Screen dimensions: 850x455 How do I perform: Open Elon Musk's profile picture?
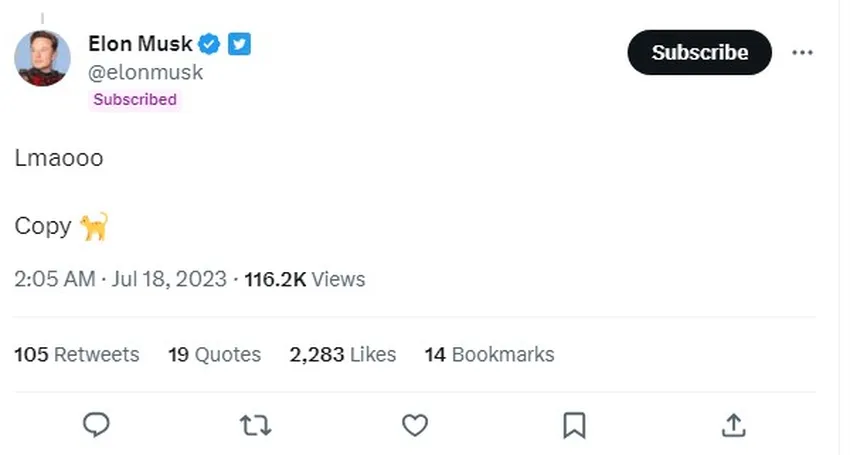click(x=42, y=58)
